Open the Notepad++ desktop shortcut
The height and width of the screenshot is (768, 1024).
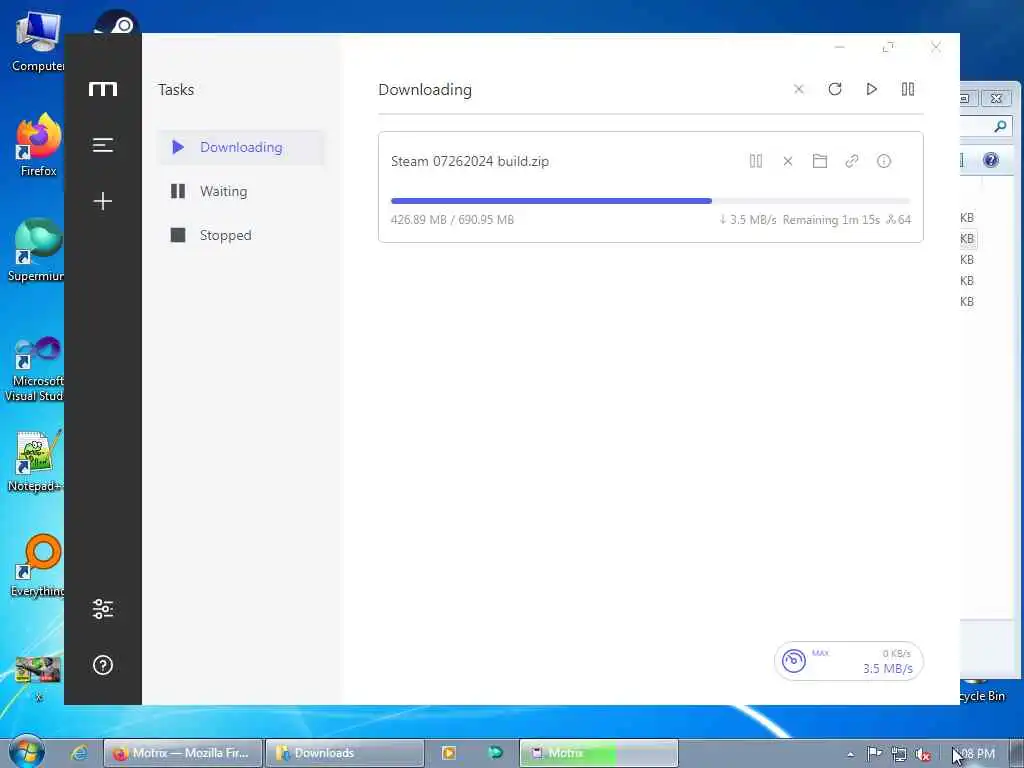pyautogui.click(x=37, y=461)
